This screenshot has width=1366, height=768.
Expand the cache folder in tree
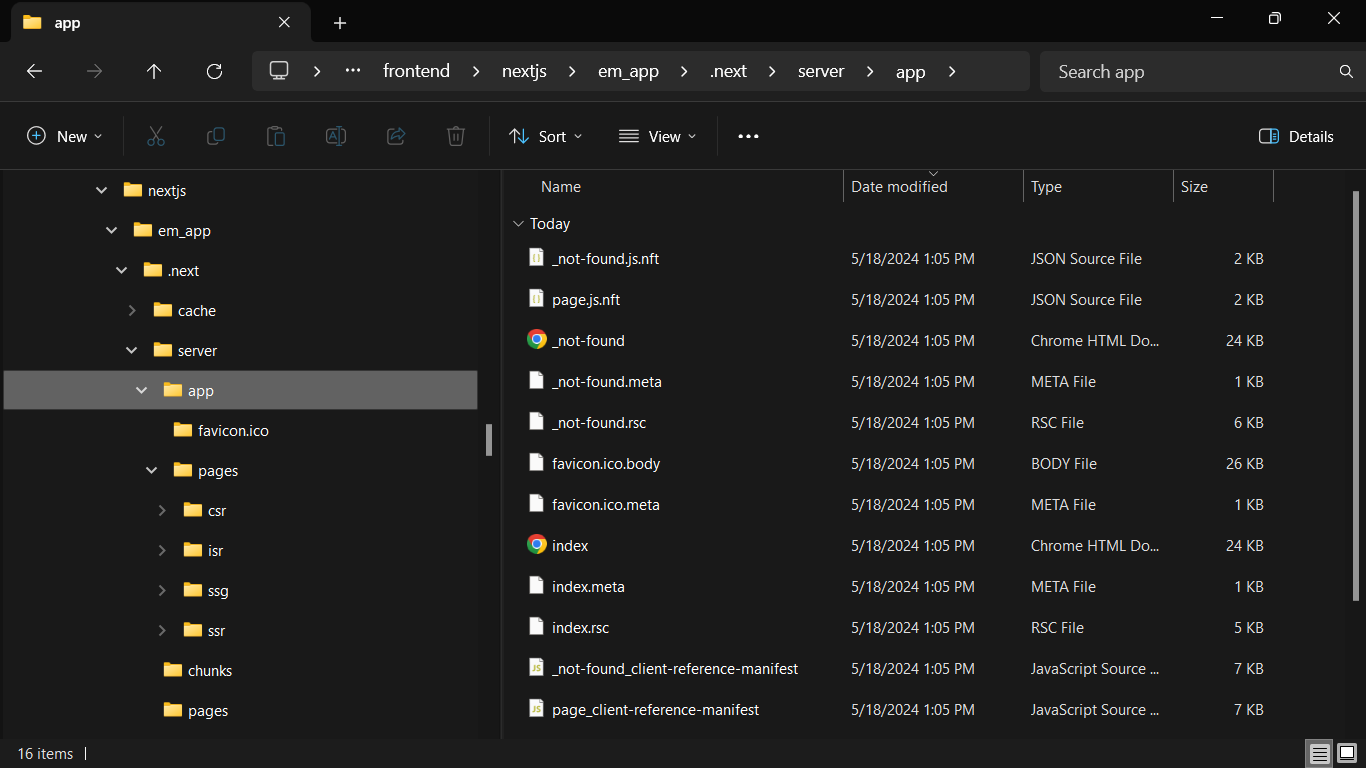132,311
